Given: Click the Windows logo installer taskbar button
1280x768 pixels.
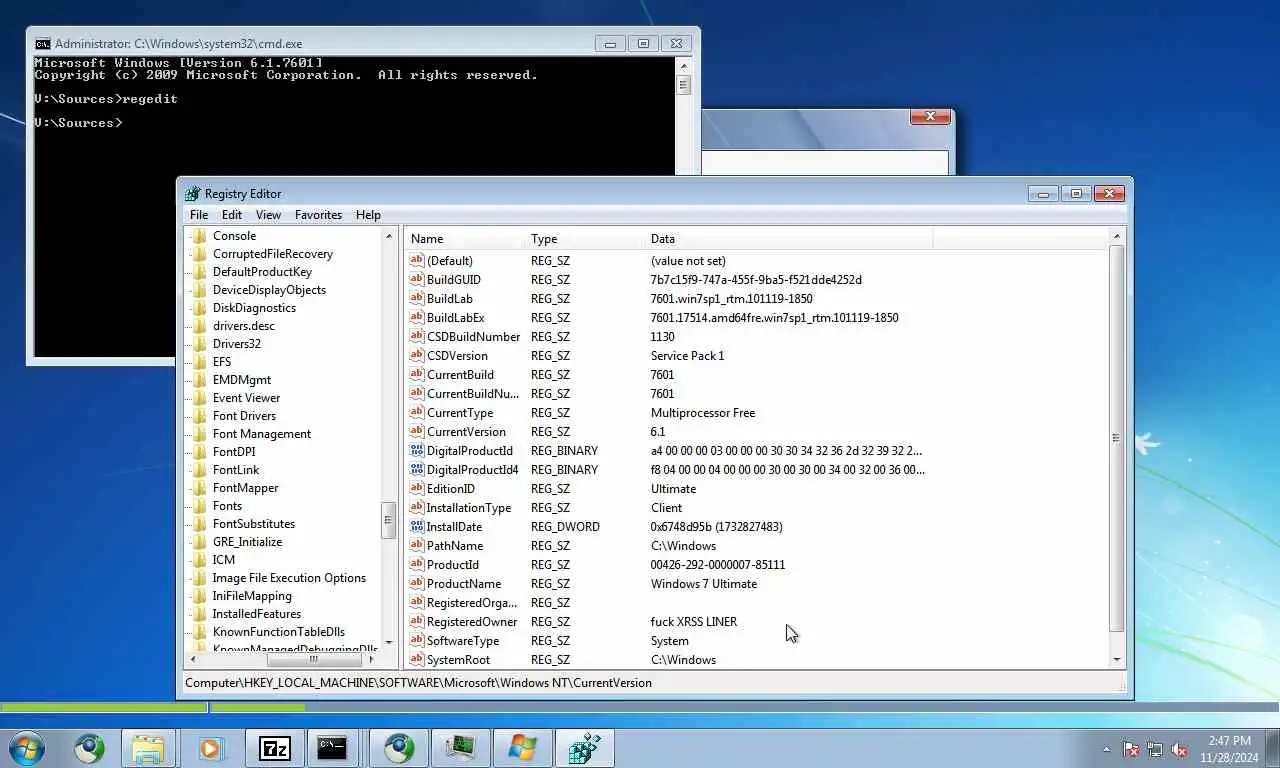Looking at the screenshot, I should (x=522, y=748).
